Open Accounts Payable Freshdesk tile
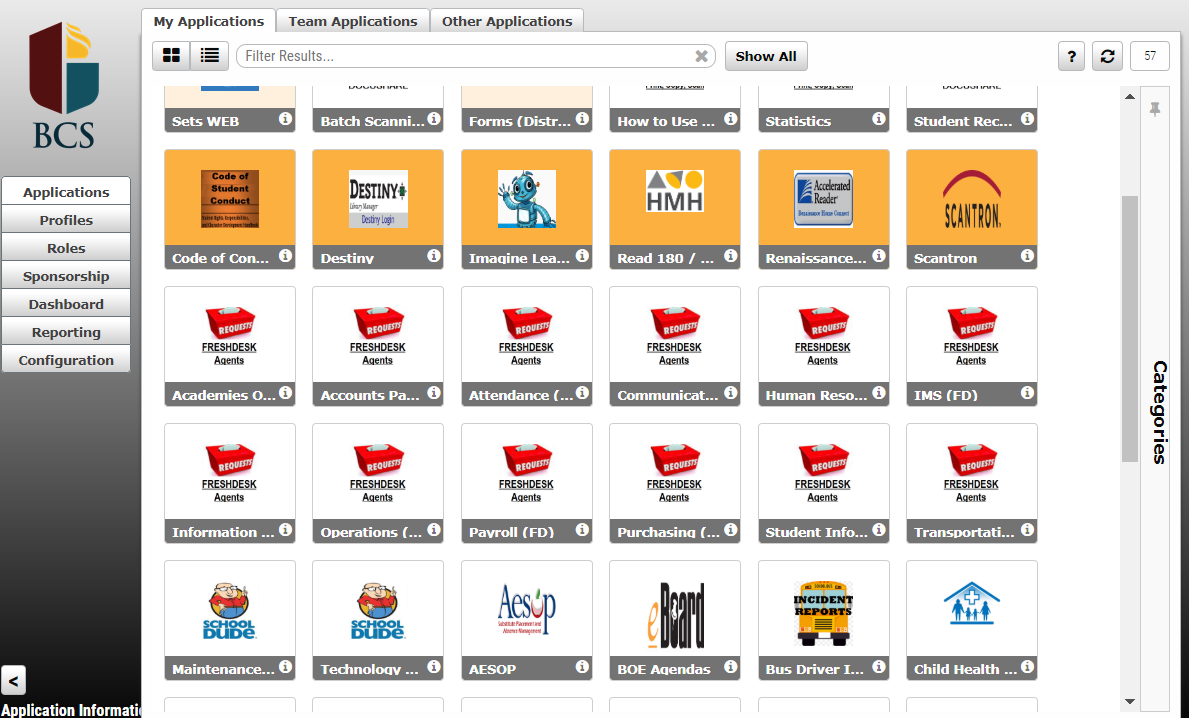This screenshot has width=1189, height=718. point(378,346)
